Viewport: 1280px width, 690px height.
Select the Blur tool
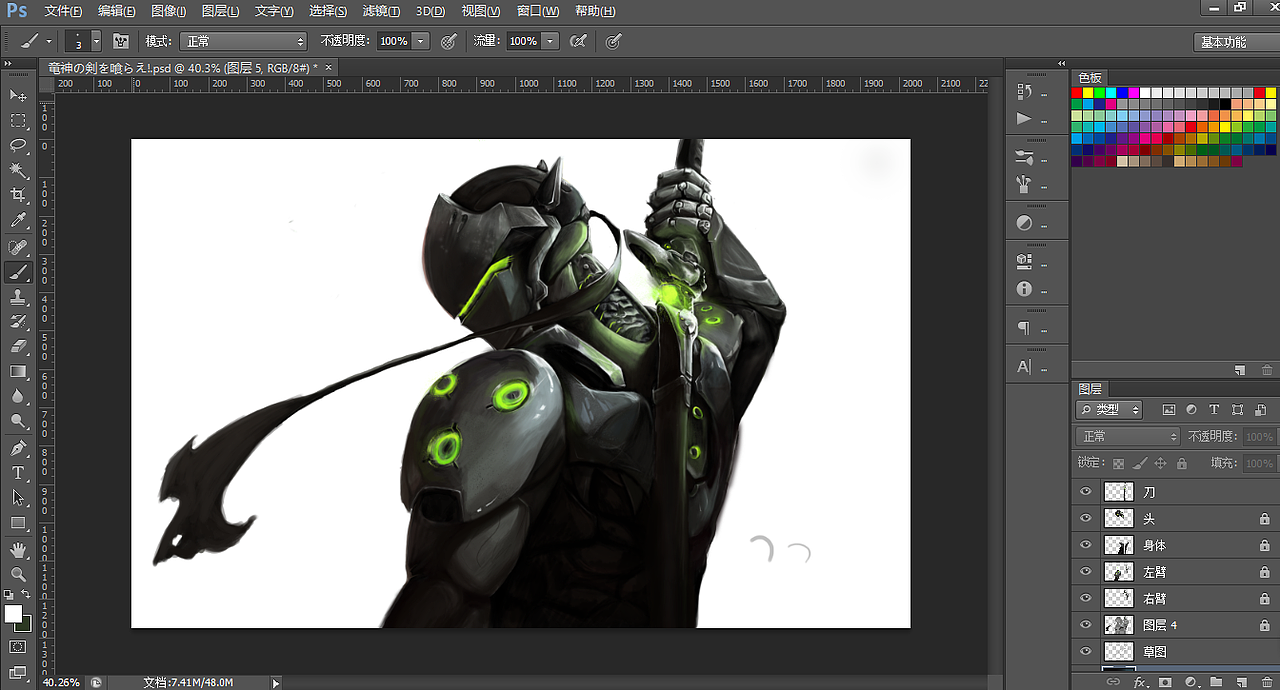tap(18, 397)
